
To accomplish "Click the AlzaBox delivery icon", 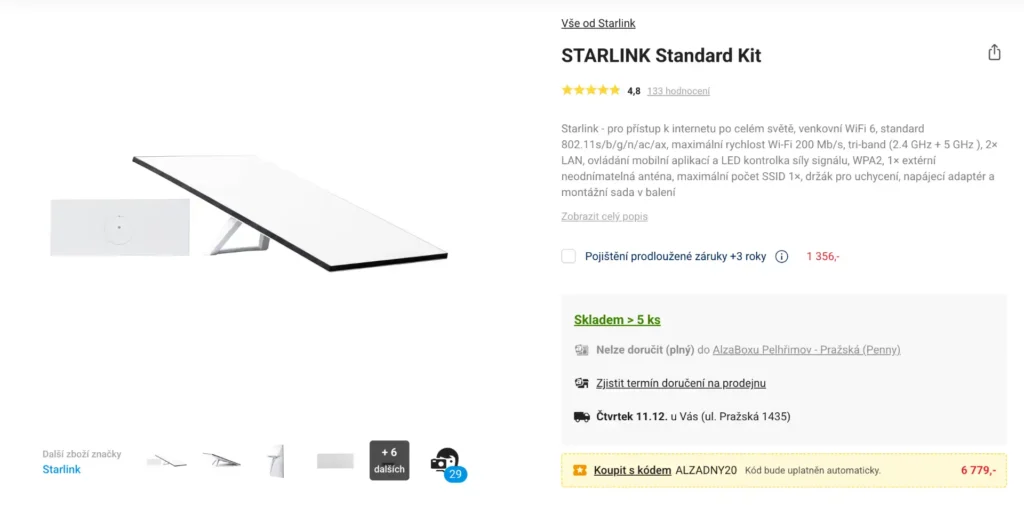I will 581,350.
